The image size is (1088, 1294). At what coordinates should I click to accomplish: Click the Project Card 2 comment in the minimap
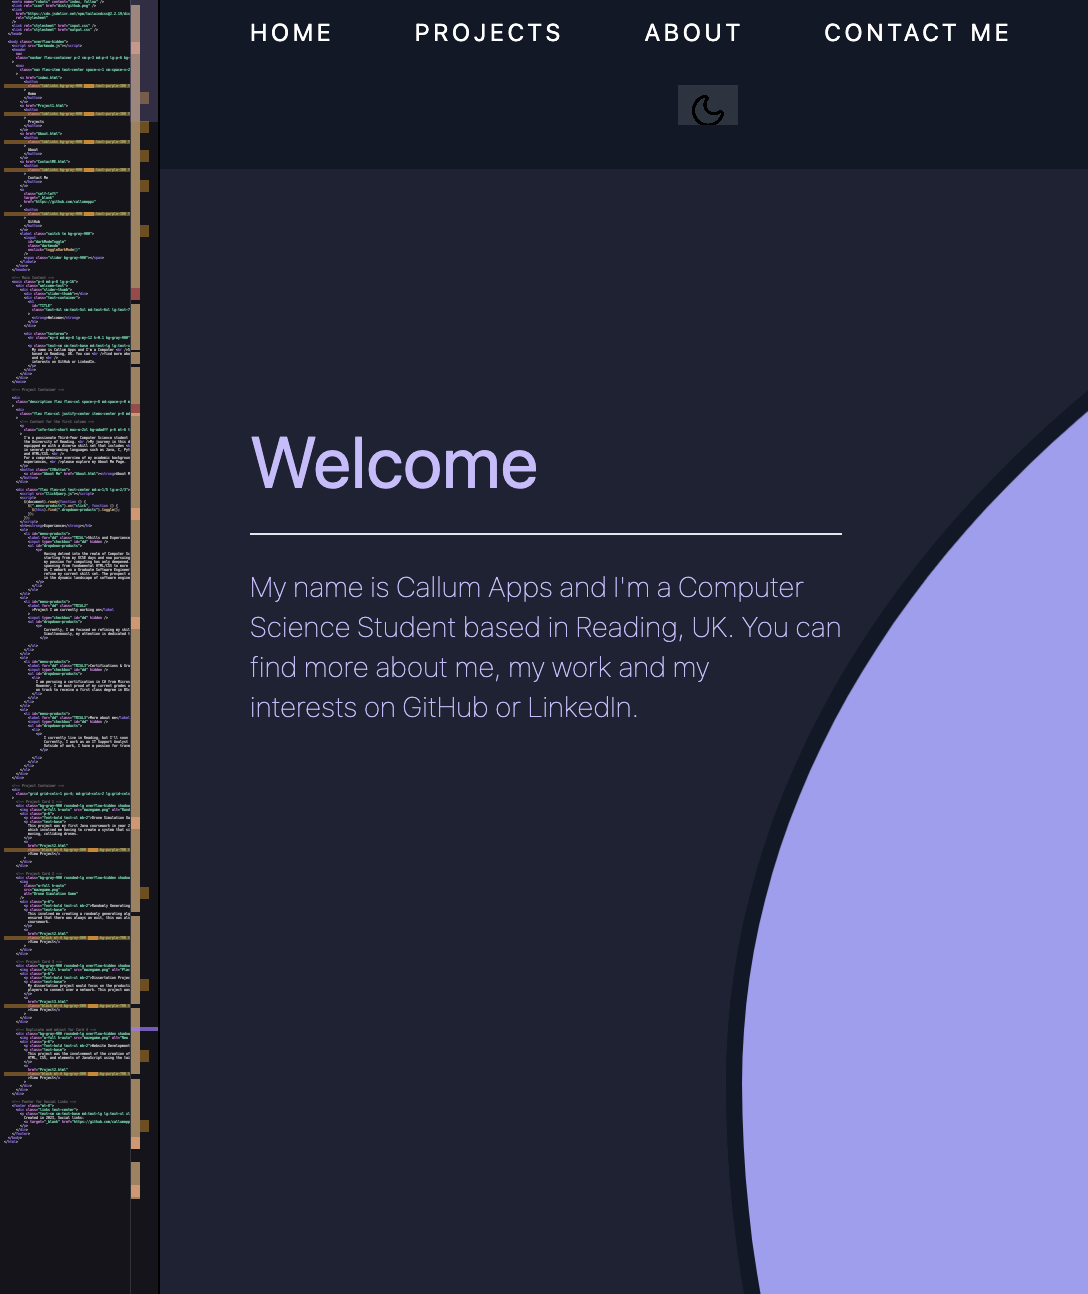pyautogui.click(x=40, y=873)
